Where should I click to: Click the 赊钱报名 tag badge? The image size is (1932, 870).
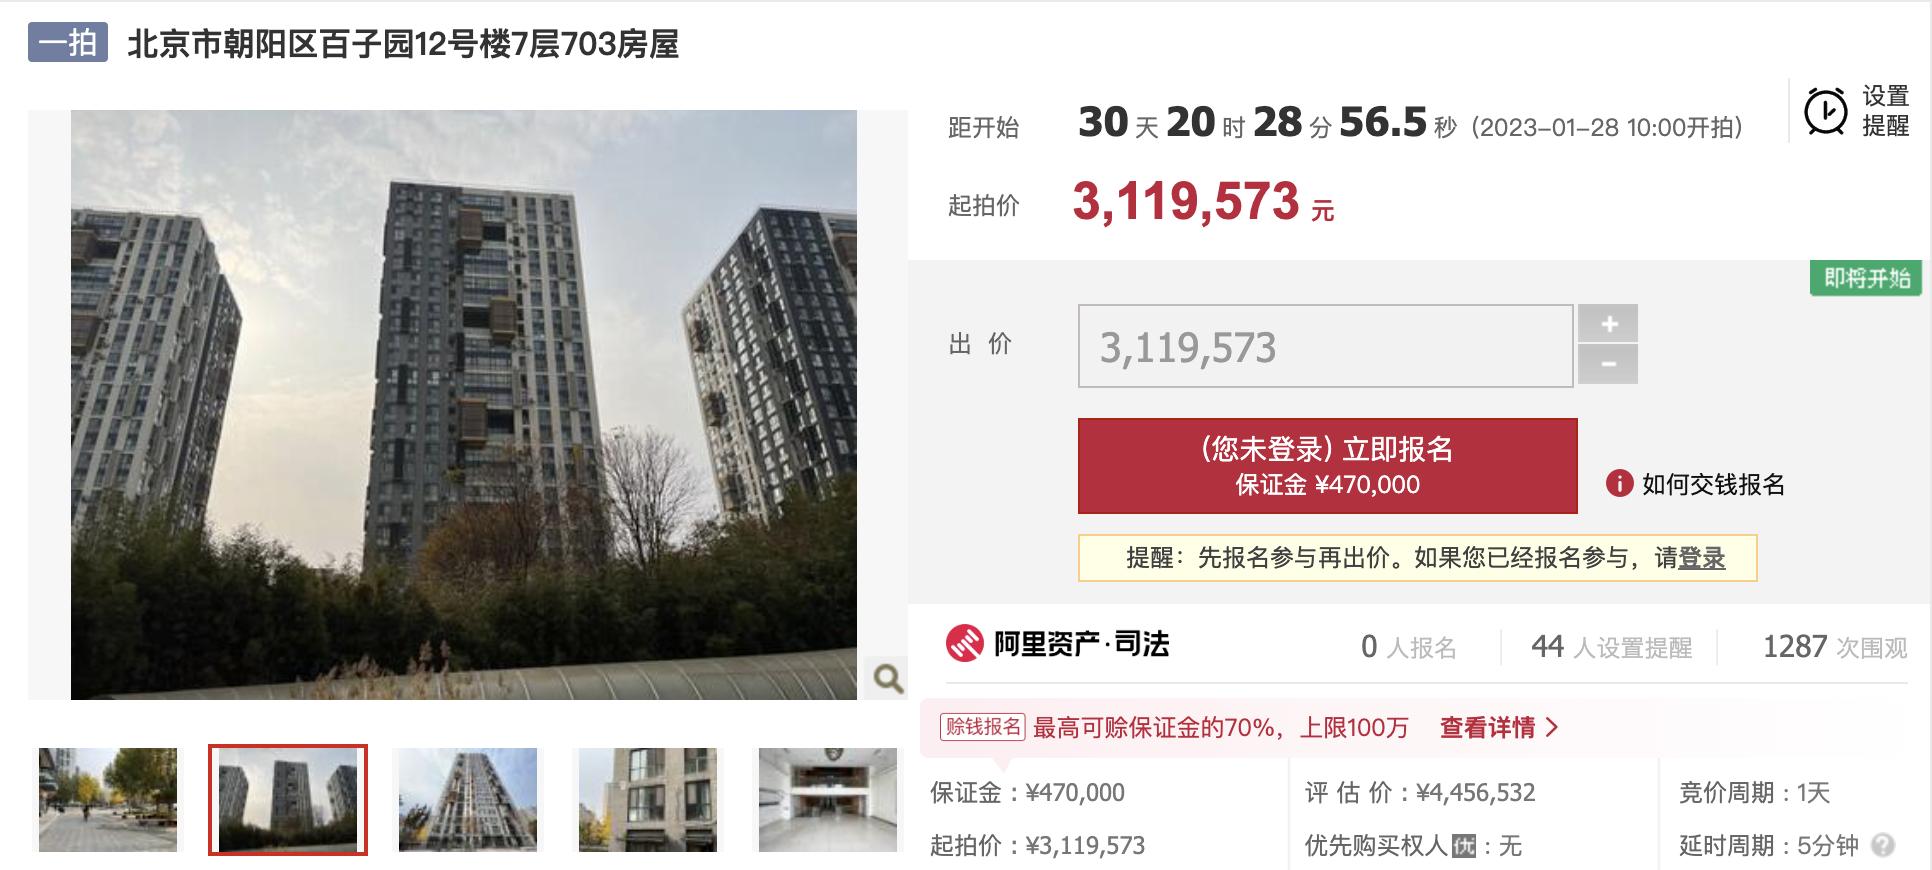tap(982, 727)
